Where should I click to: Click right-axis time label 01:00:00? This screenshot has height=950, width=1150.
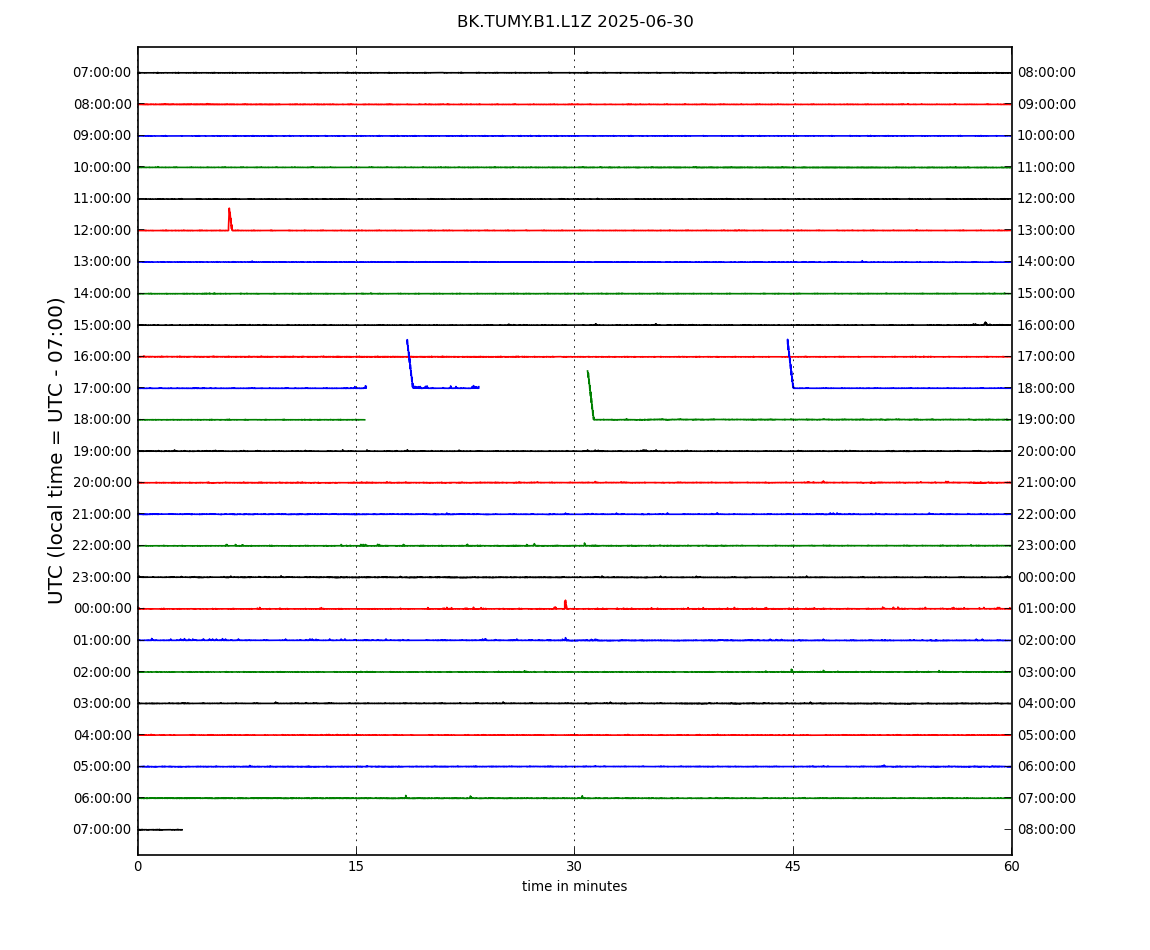pos(1047,609)
